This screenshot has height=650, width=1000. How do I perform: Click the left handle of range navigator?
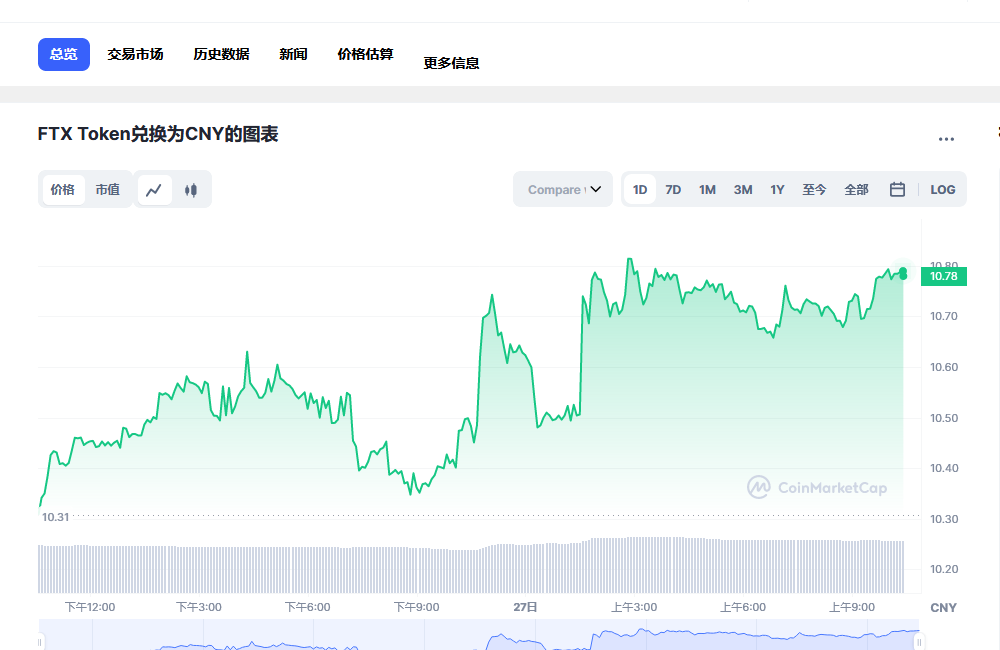[40, 641]
